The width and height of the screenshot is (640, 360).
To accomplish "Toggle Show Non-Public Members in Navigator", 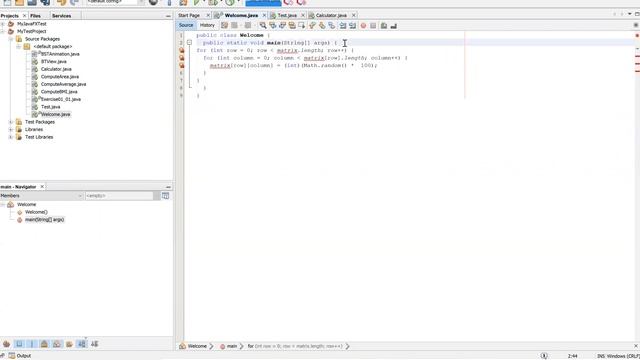I will click(44, 344).
